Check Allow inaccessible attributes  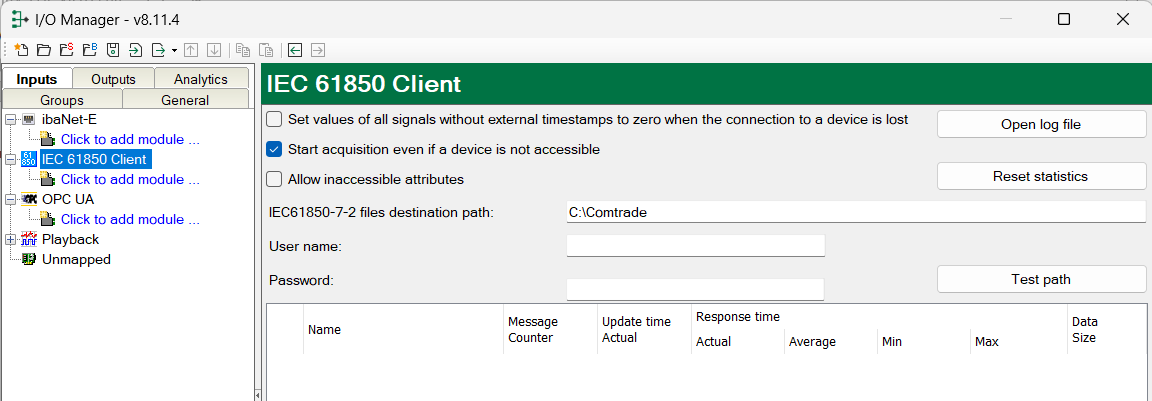click(274, 180)
